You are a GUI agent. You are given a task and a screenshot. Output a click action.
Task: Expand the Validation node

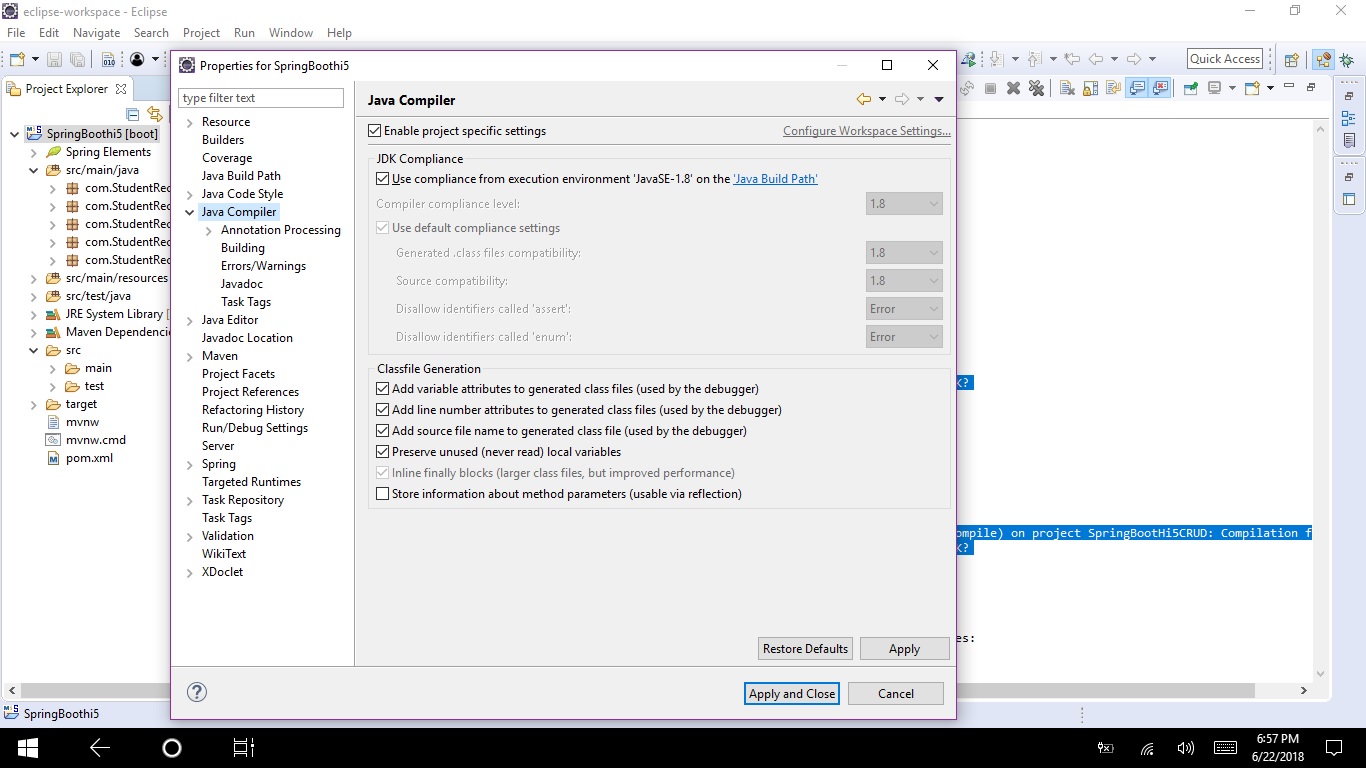click(x=190, y=536)
